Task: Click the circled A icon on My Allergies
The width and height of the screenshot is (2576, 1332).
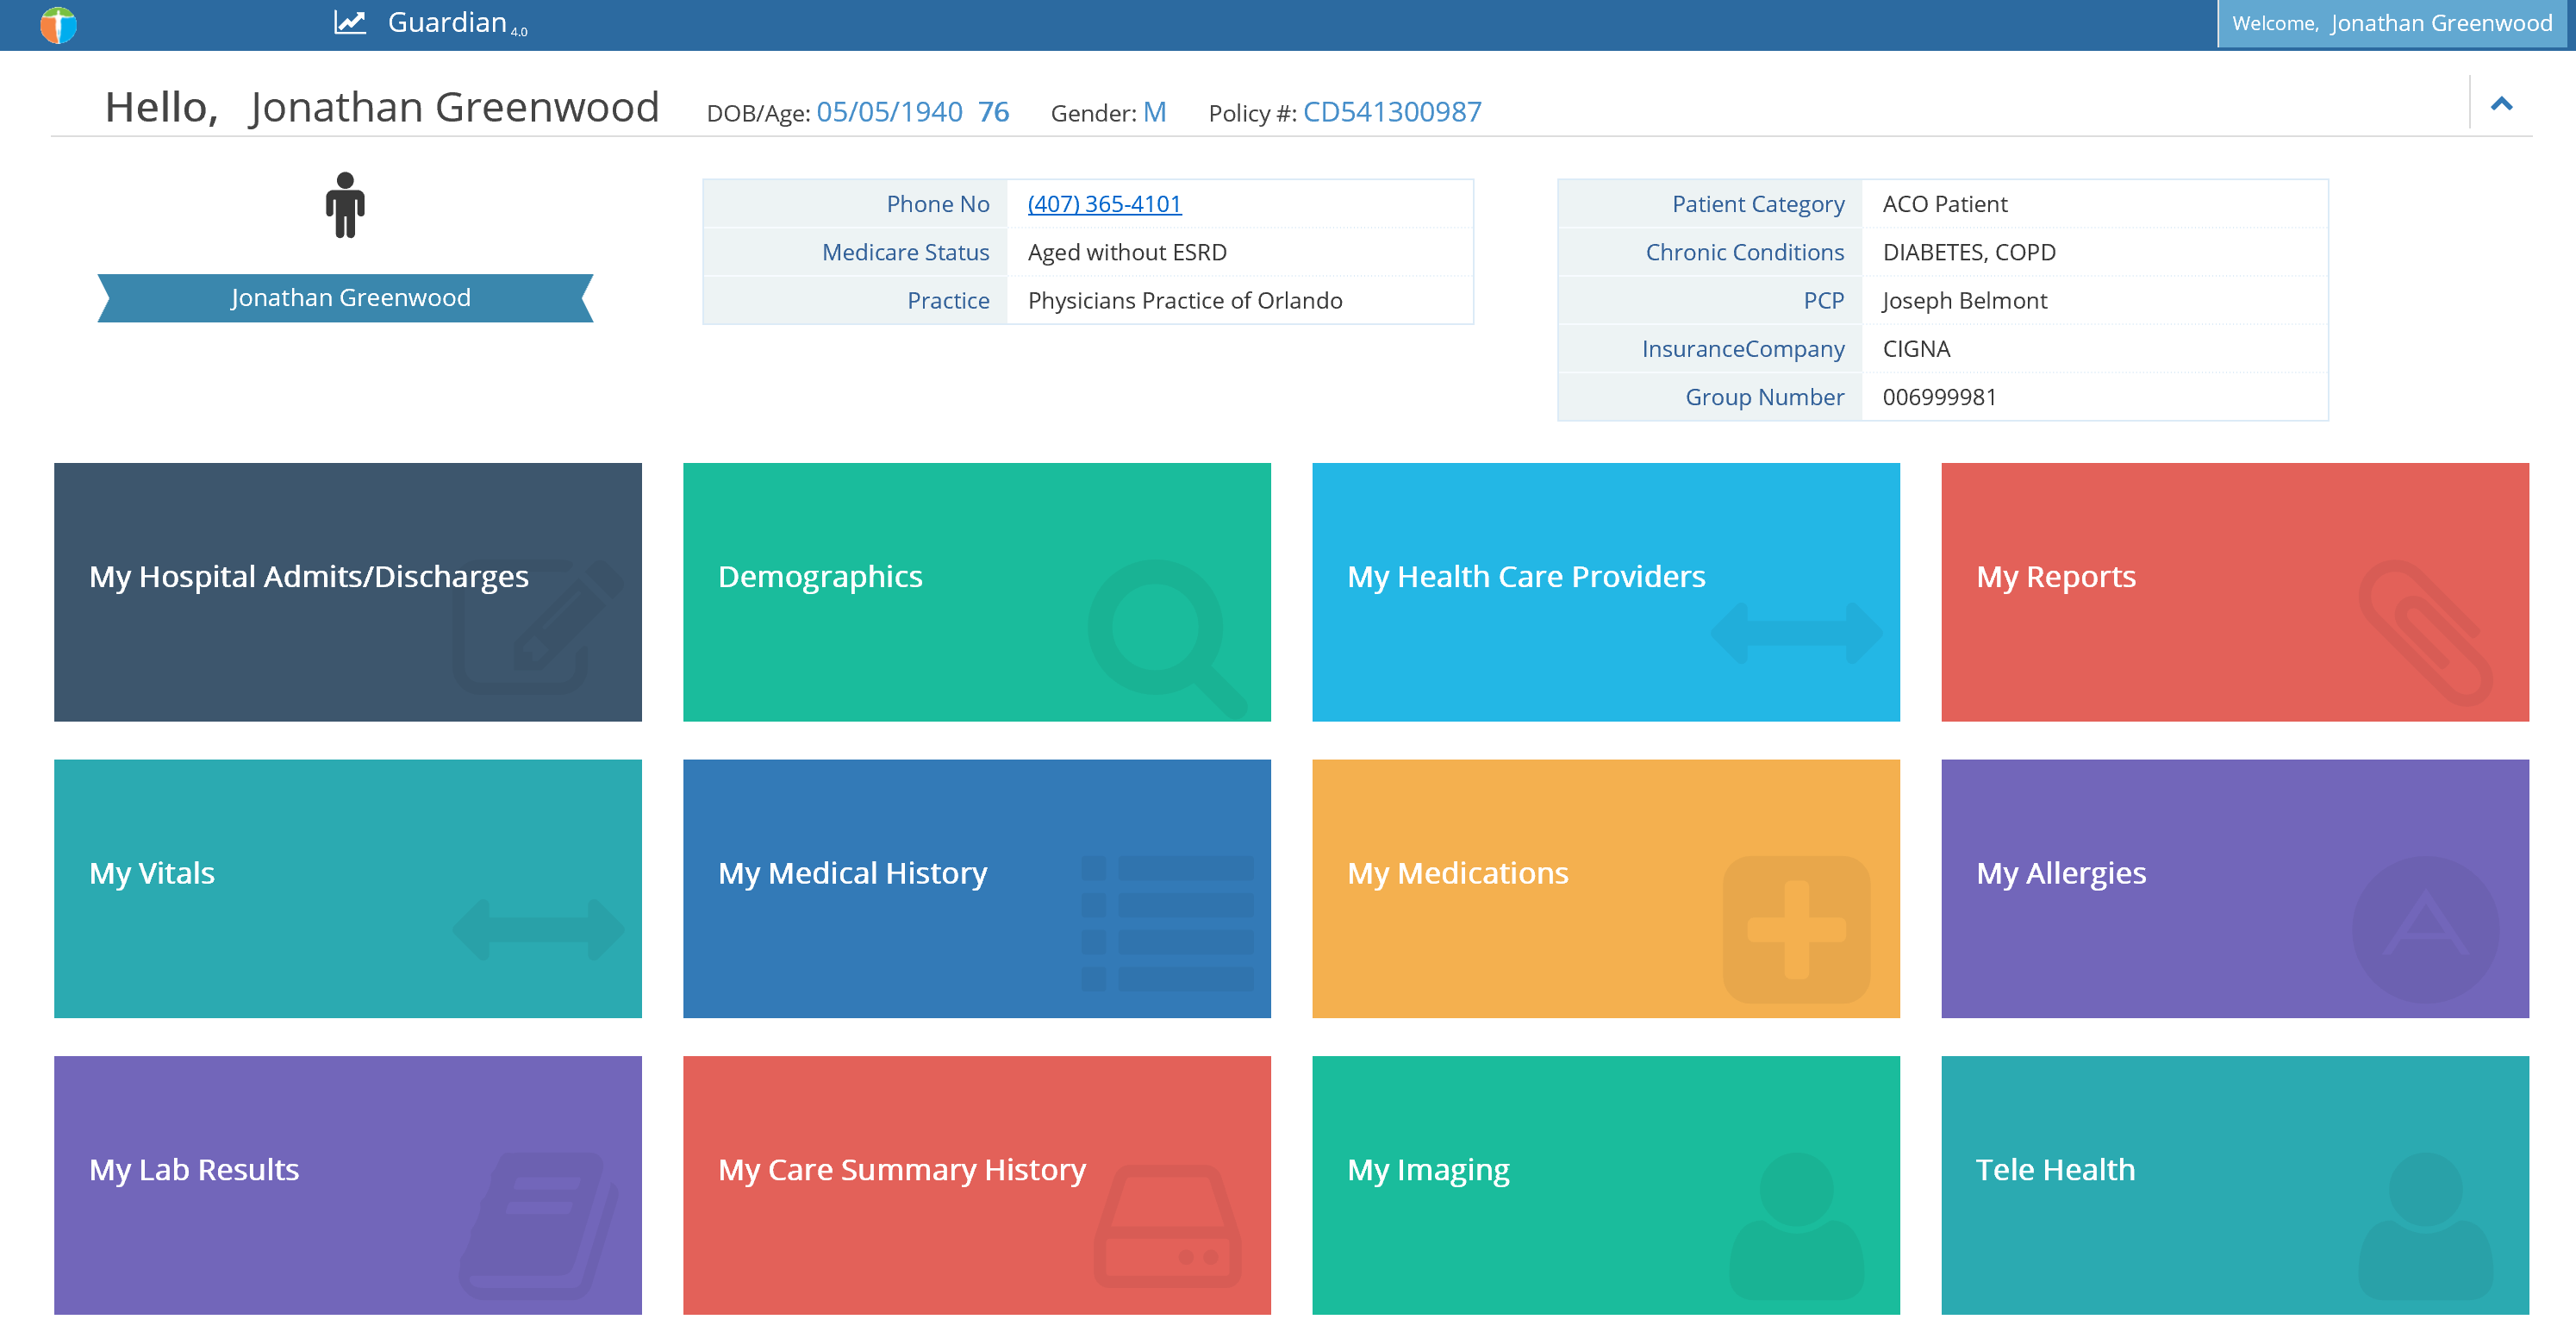Action: 2426,930
